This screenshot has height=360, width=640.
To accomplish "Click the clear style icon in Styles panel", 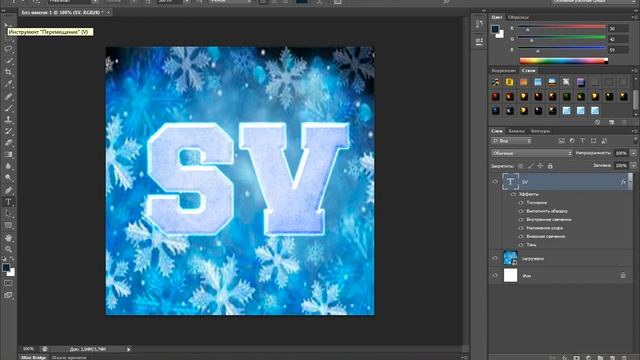I will [x=598, y=122].
